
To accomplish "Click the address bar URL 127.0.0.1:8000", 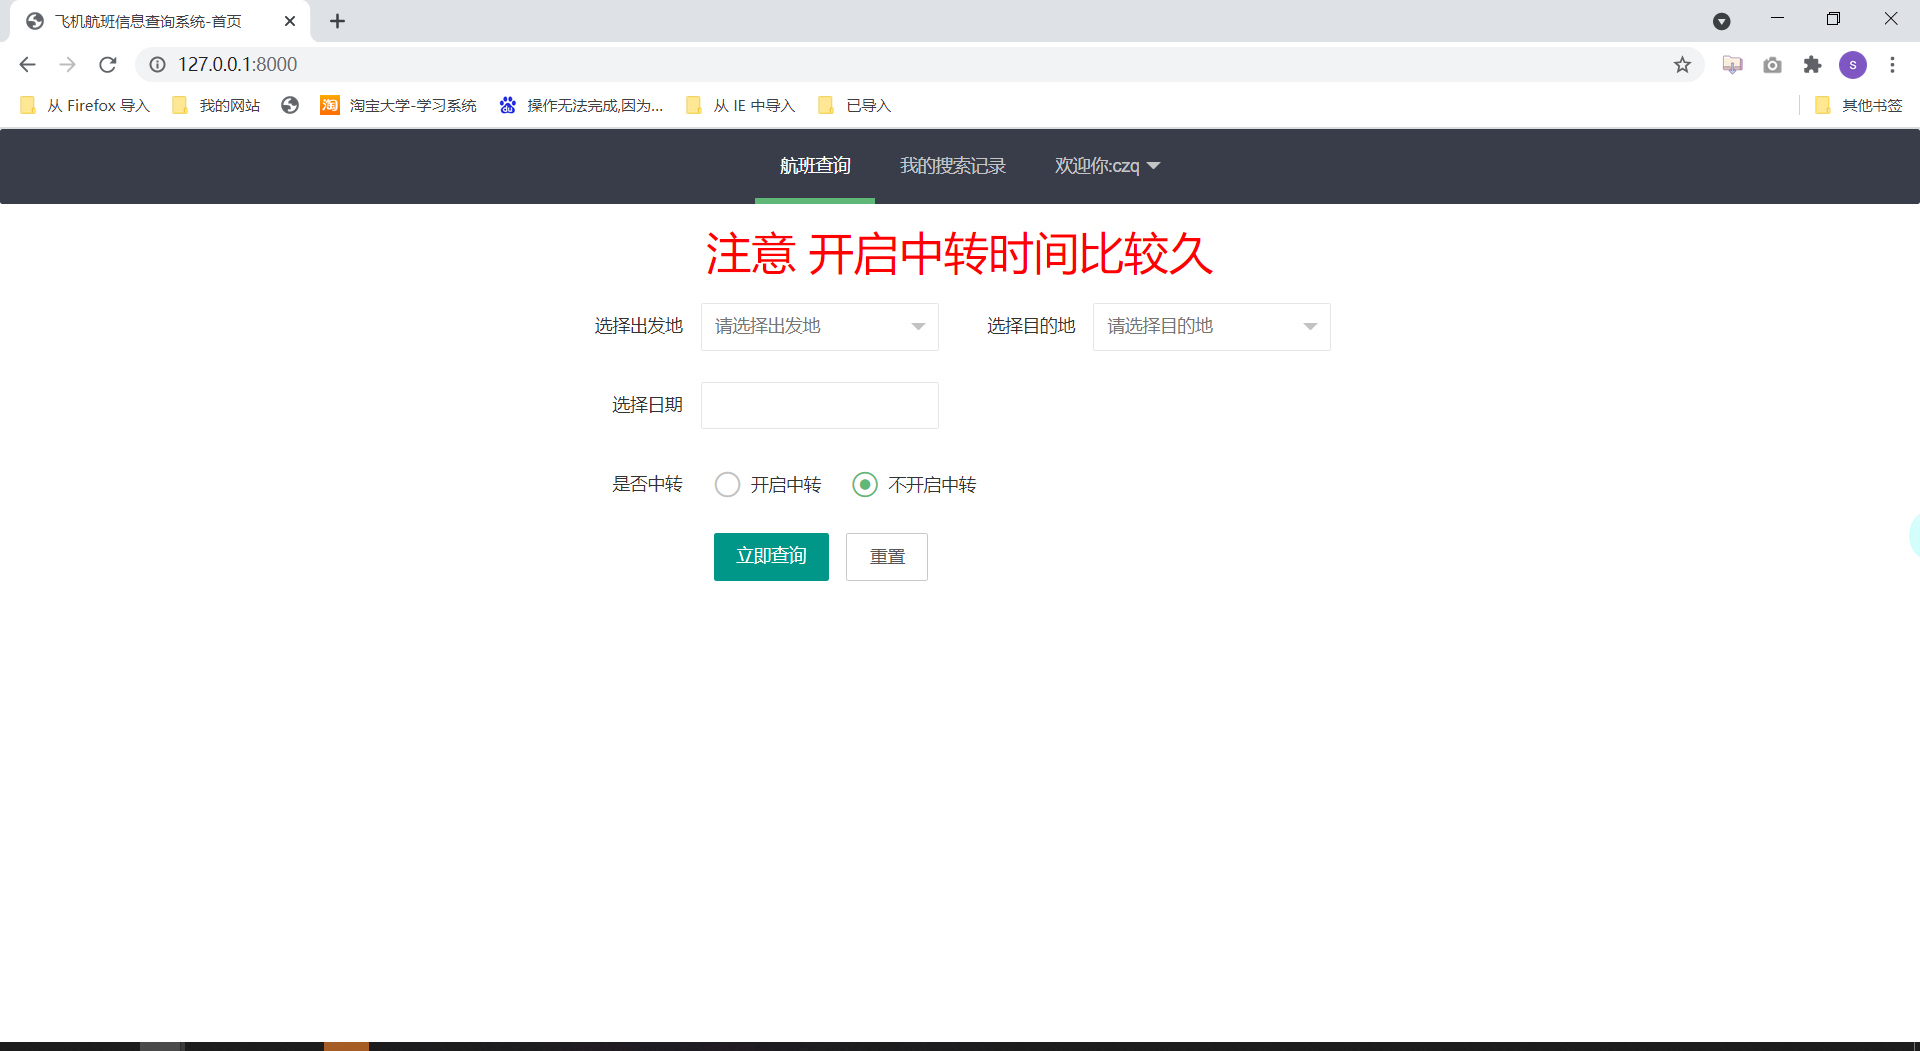I will (238, 64).
